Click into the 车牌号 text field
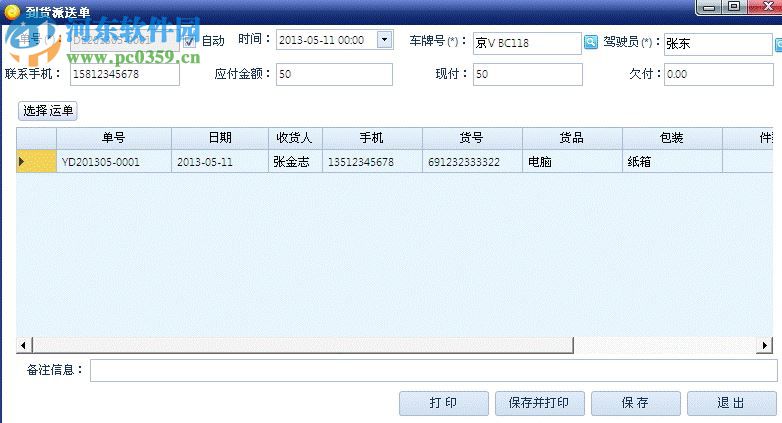The image size is (782, 423). (x=527, y=43)
